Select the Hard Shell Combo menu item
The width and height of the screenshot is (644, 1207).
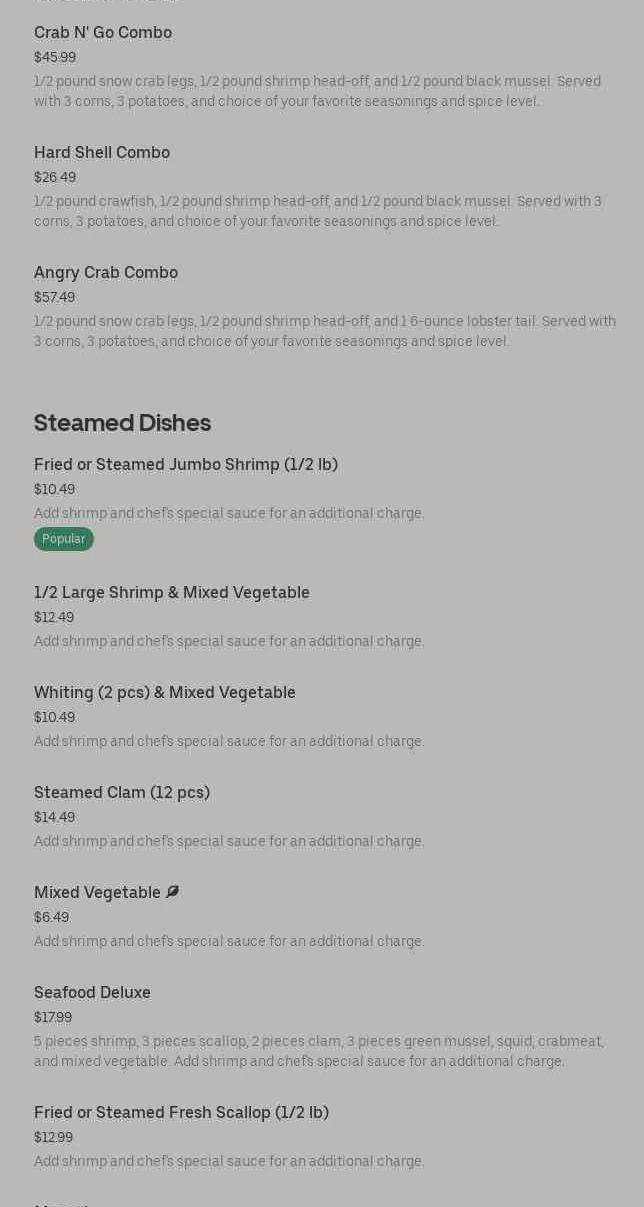[102, 153]
